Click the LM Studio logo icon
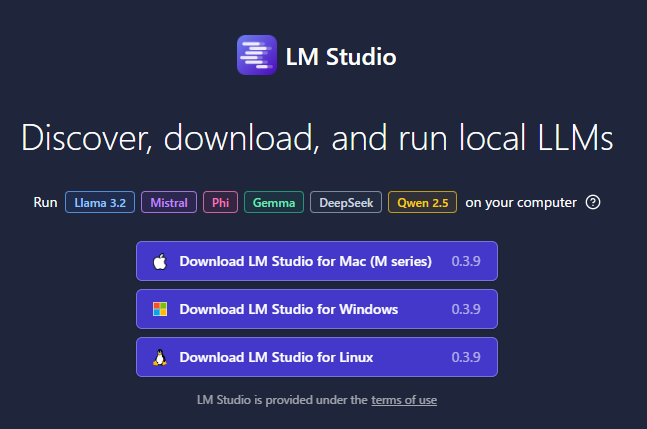Screen dimensions: 647x429 [257, 55]
